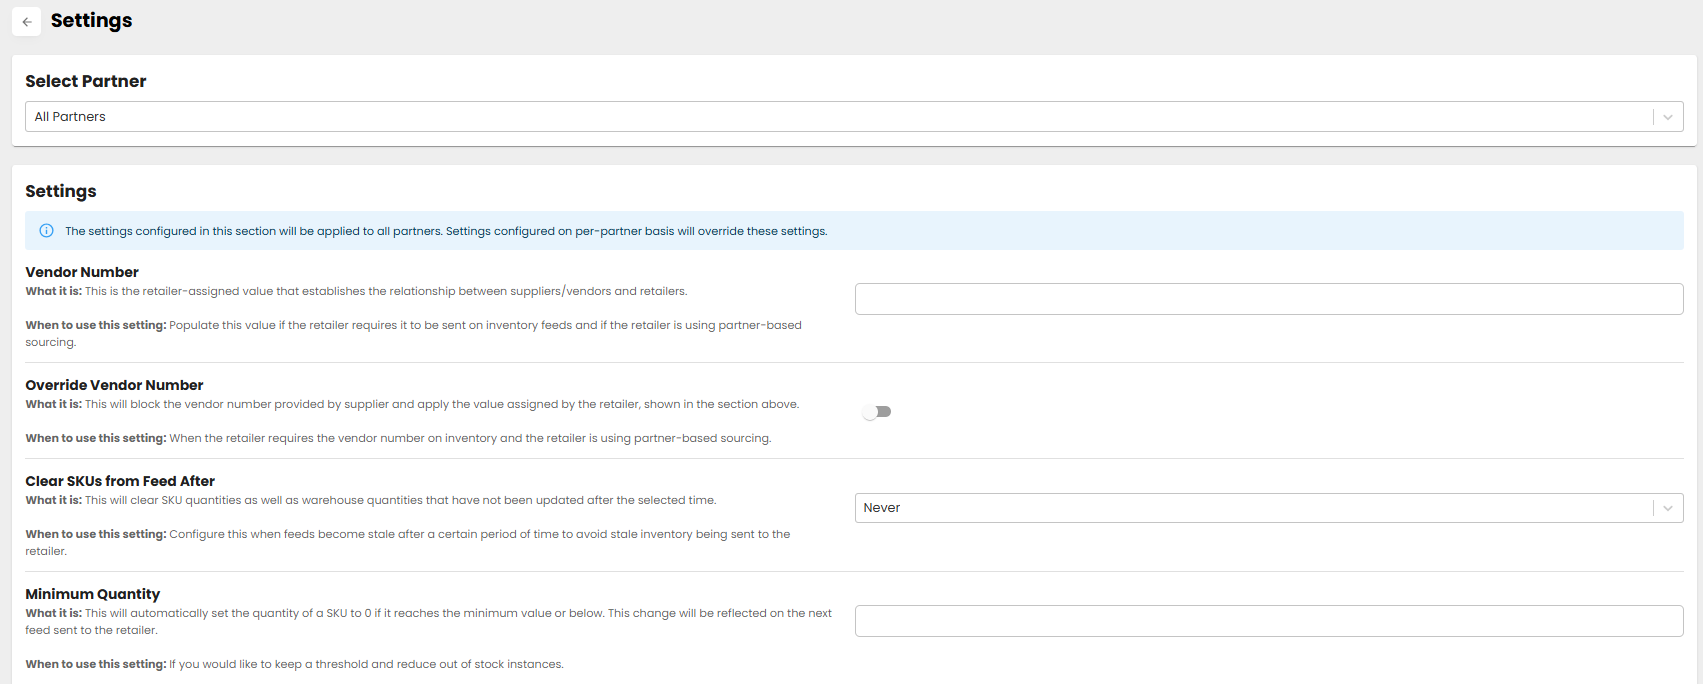Click the info icon in the blue banner
Image resolution: width=1703 pixels, height=684 pixels.
pos(46,231)
